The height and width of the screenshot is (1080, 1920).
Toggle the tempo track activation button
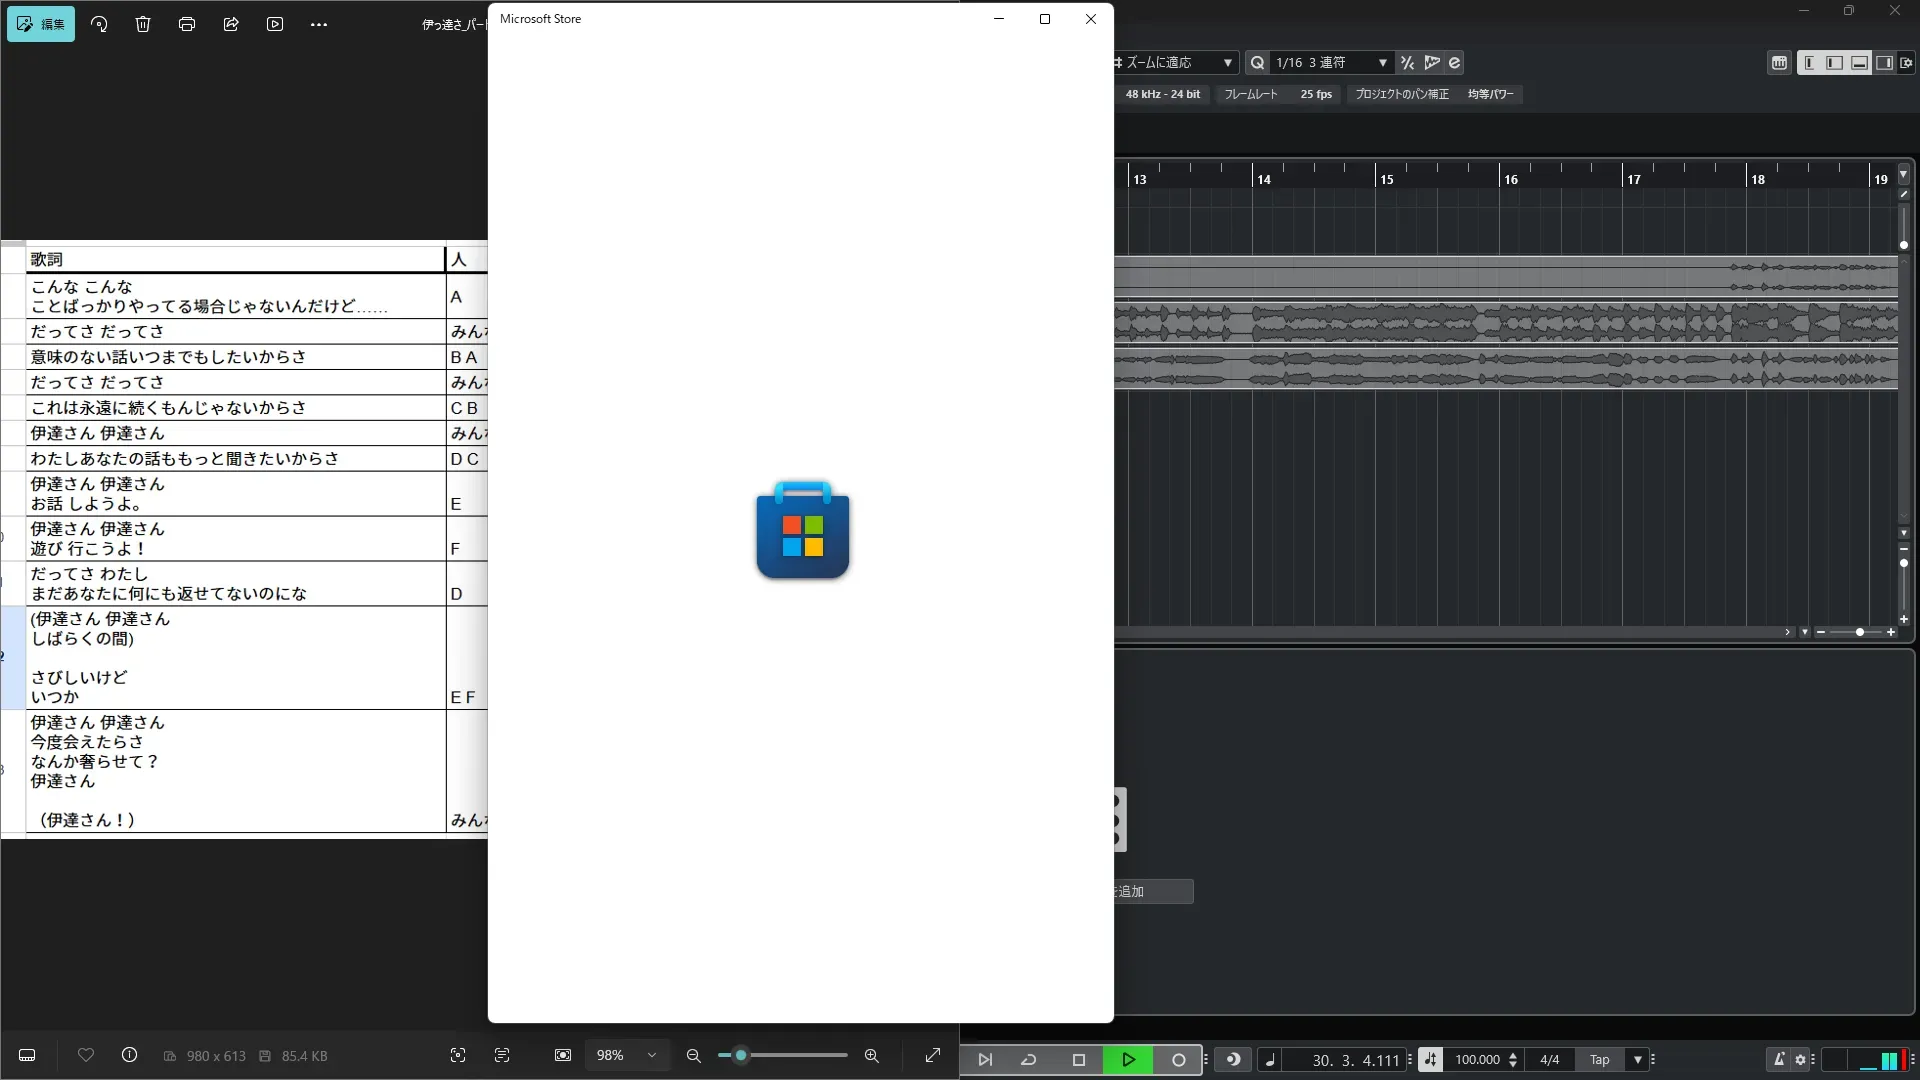[x=1430, y=1060]
